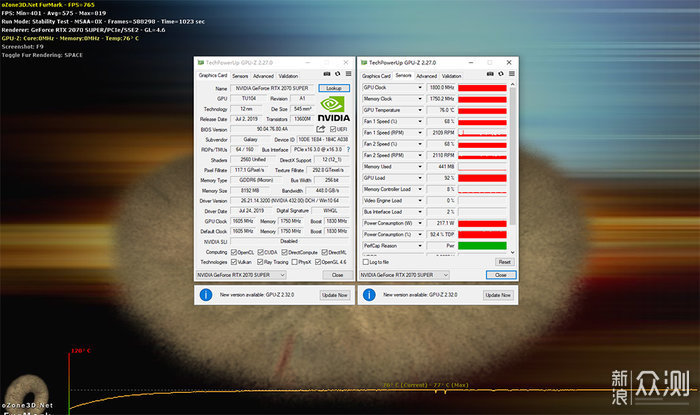Select Graphics Card tab in left window
The height and width of the screenshot is (415, 700).
(x=213, y=75)
